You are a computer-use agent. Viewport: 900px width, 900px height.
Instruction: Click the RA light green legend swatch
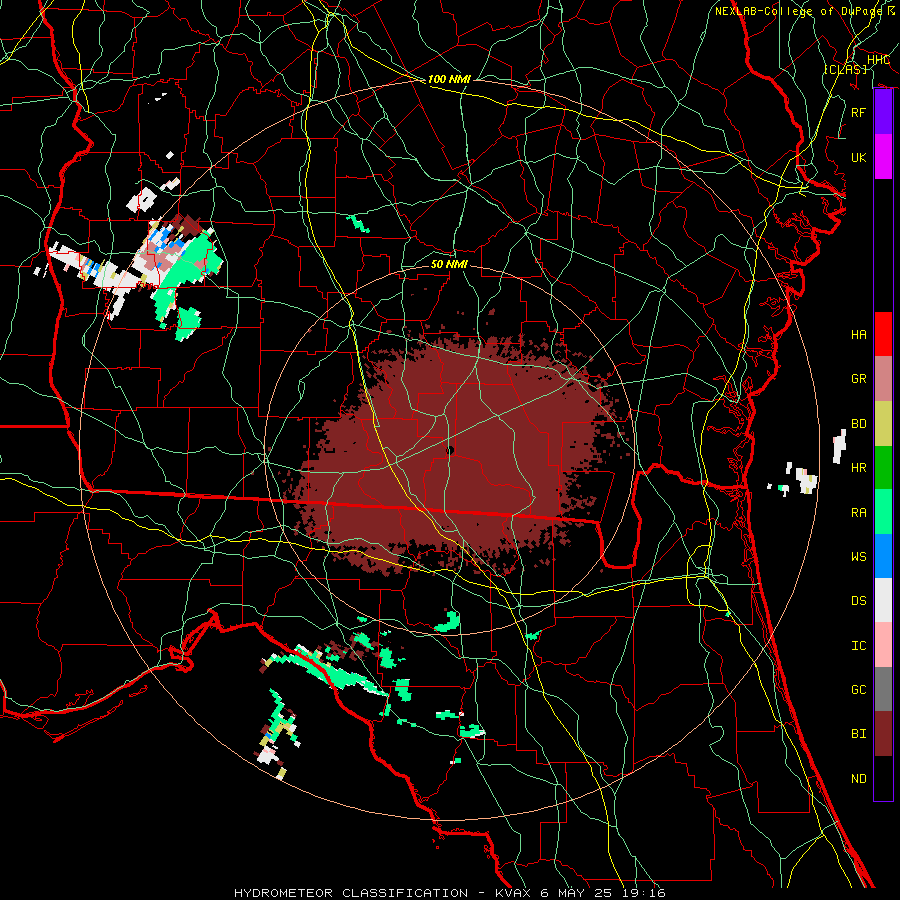pyautogui.click(x=883, y=512)
